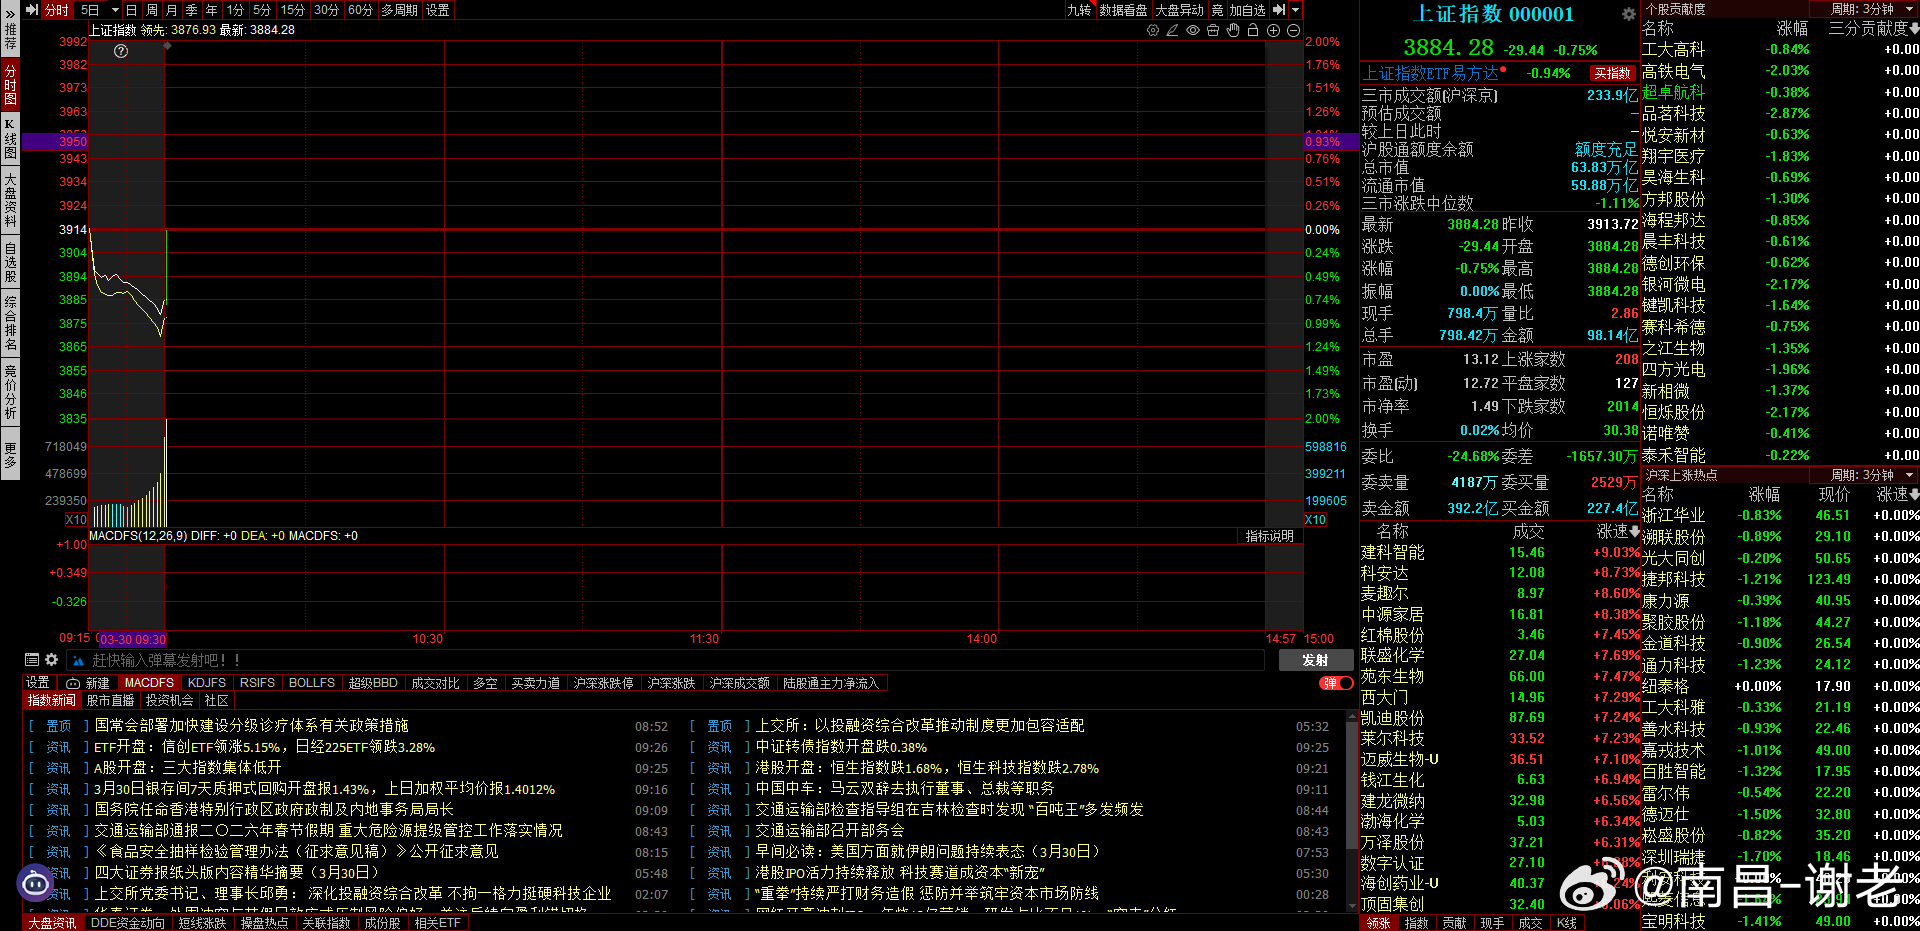Select 建科智能 in gainers list
This screenshot has height=931, width=1920.
(x=1392, y=552)
